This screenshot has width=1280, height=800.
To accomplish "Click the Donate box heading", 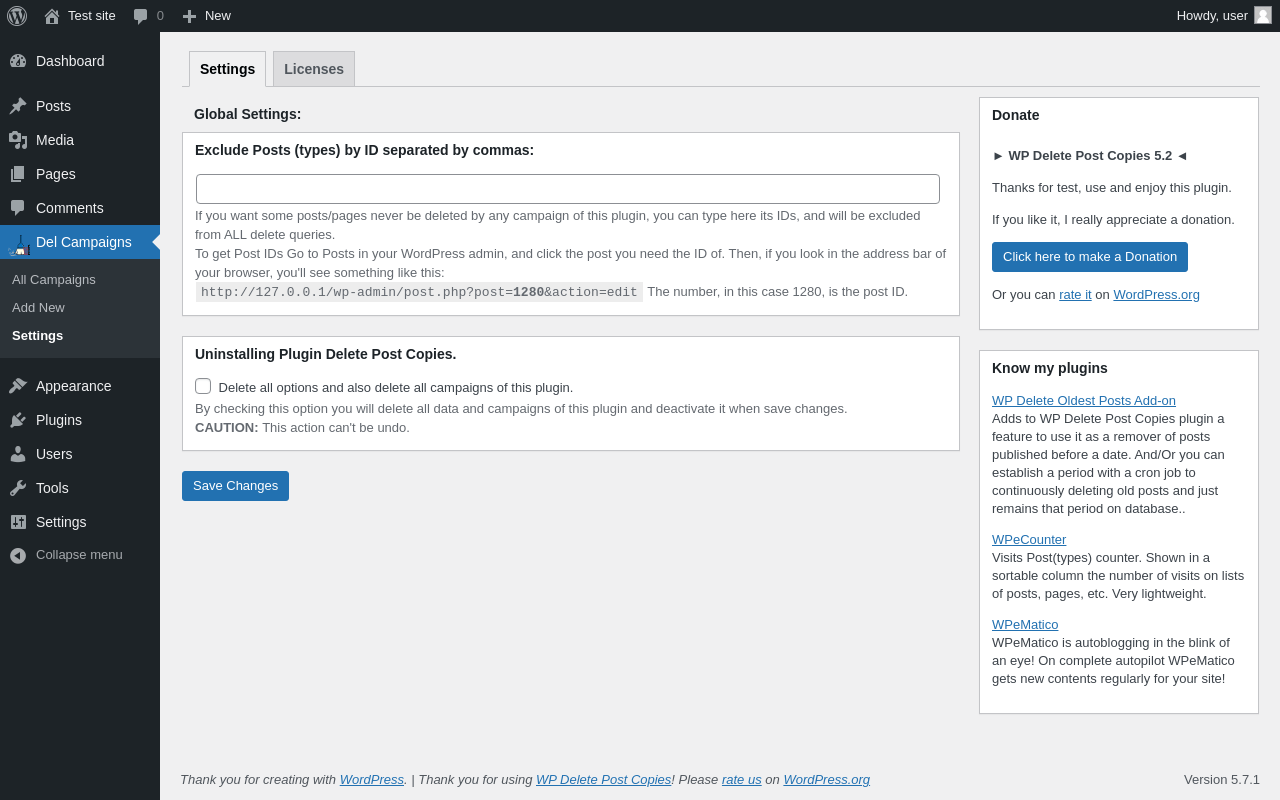I will 1016,115.
